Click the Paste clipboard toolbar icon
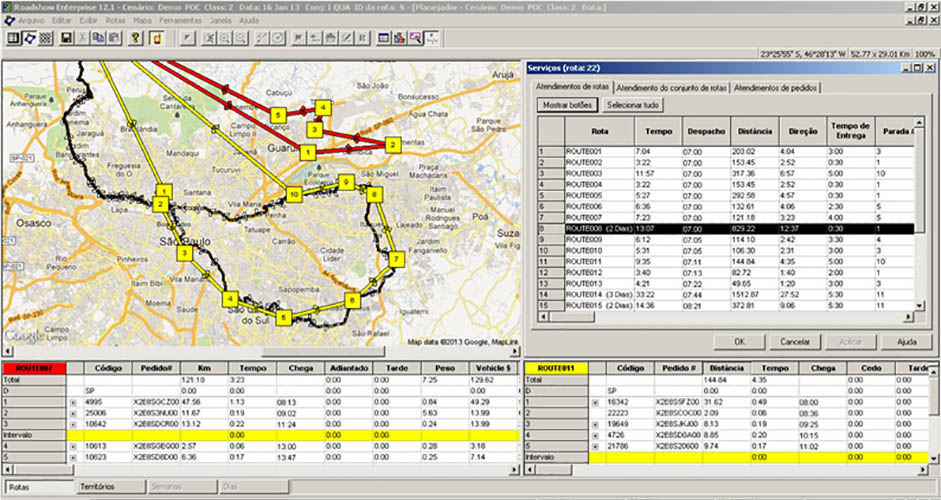Screen dimensions: 941x500 [114, 38]
